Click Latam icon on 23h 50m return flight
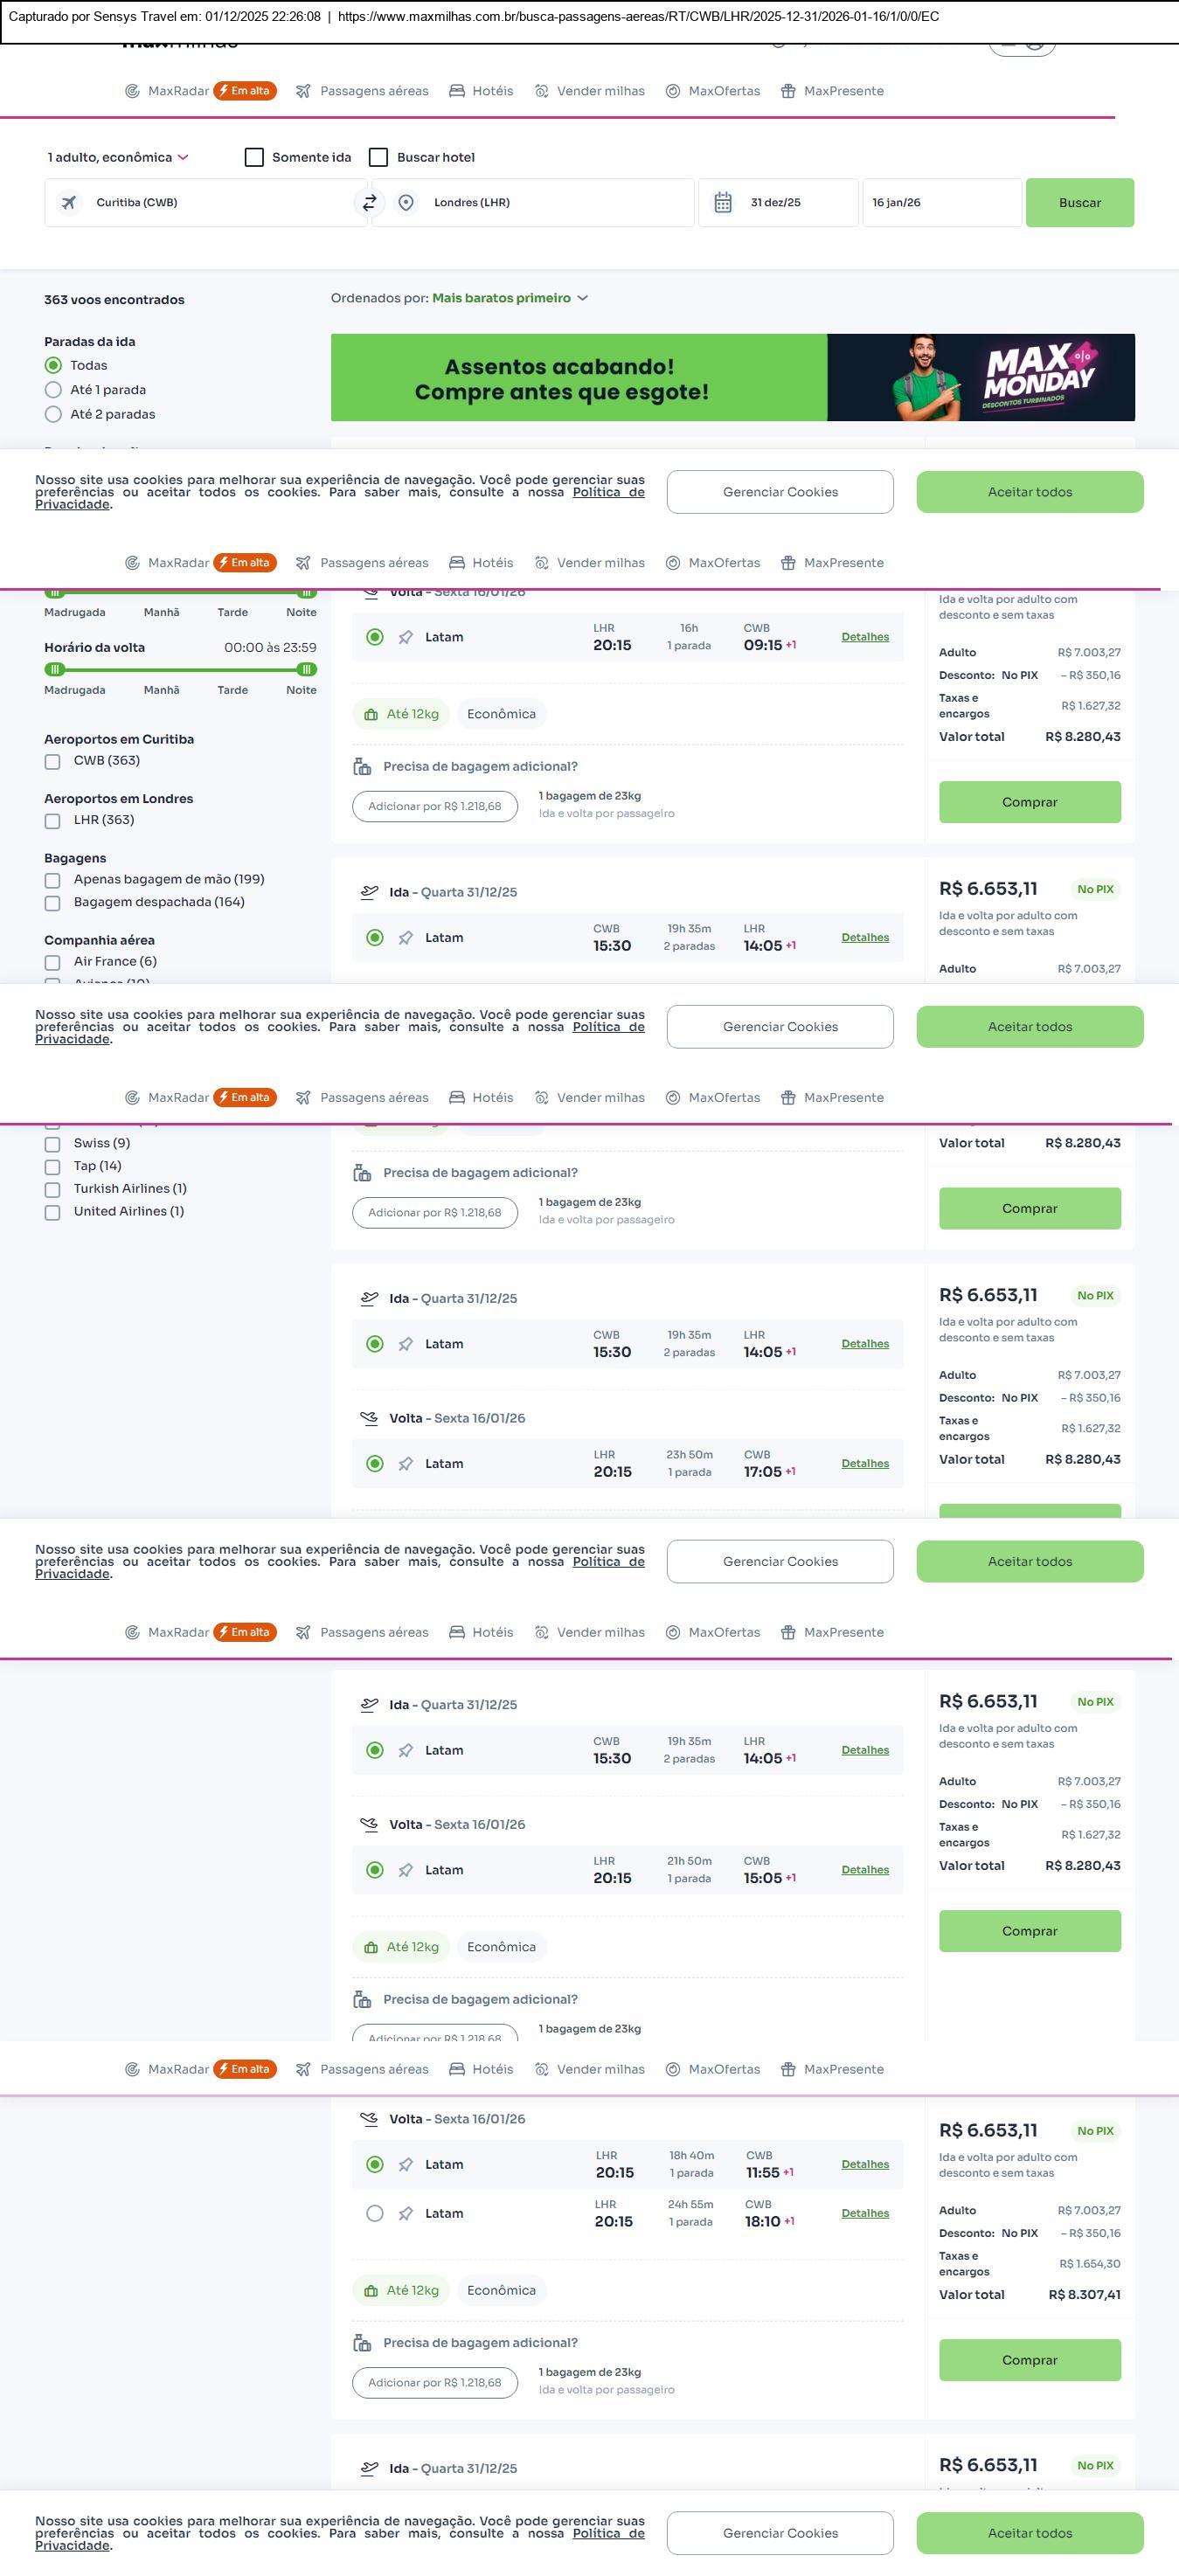This screenshot has height=2576, width=1179. (x=405, y=1464)
